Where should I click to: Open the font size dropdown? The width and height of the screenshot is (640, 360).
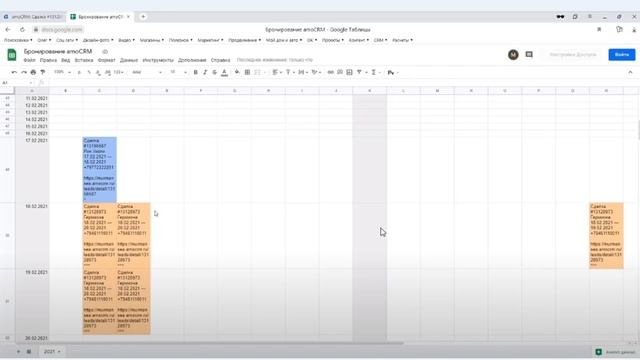[178, 72]
